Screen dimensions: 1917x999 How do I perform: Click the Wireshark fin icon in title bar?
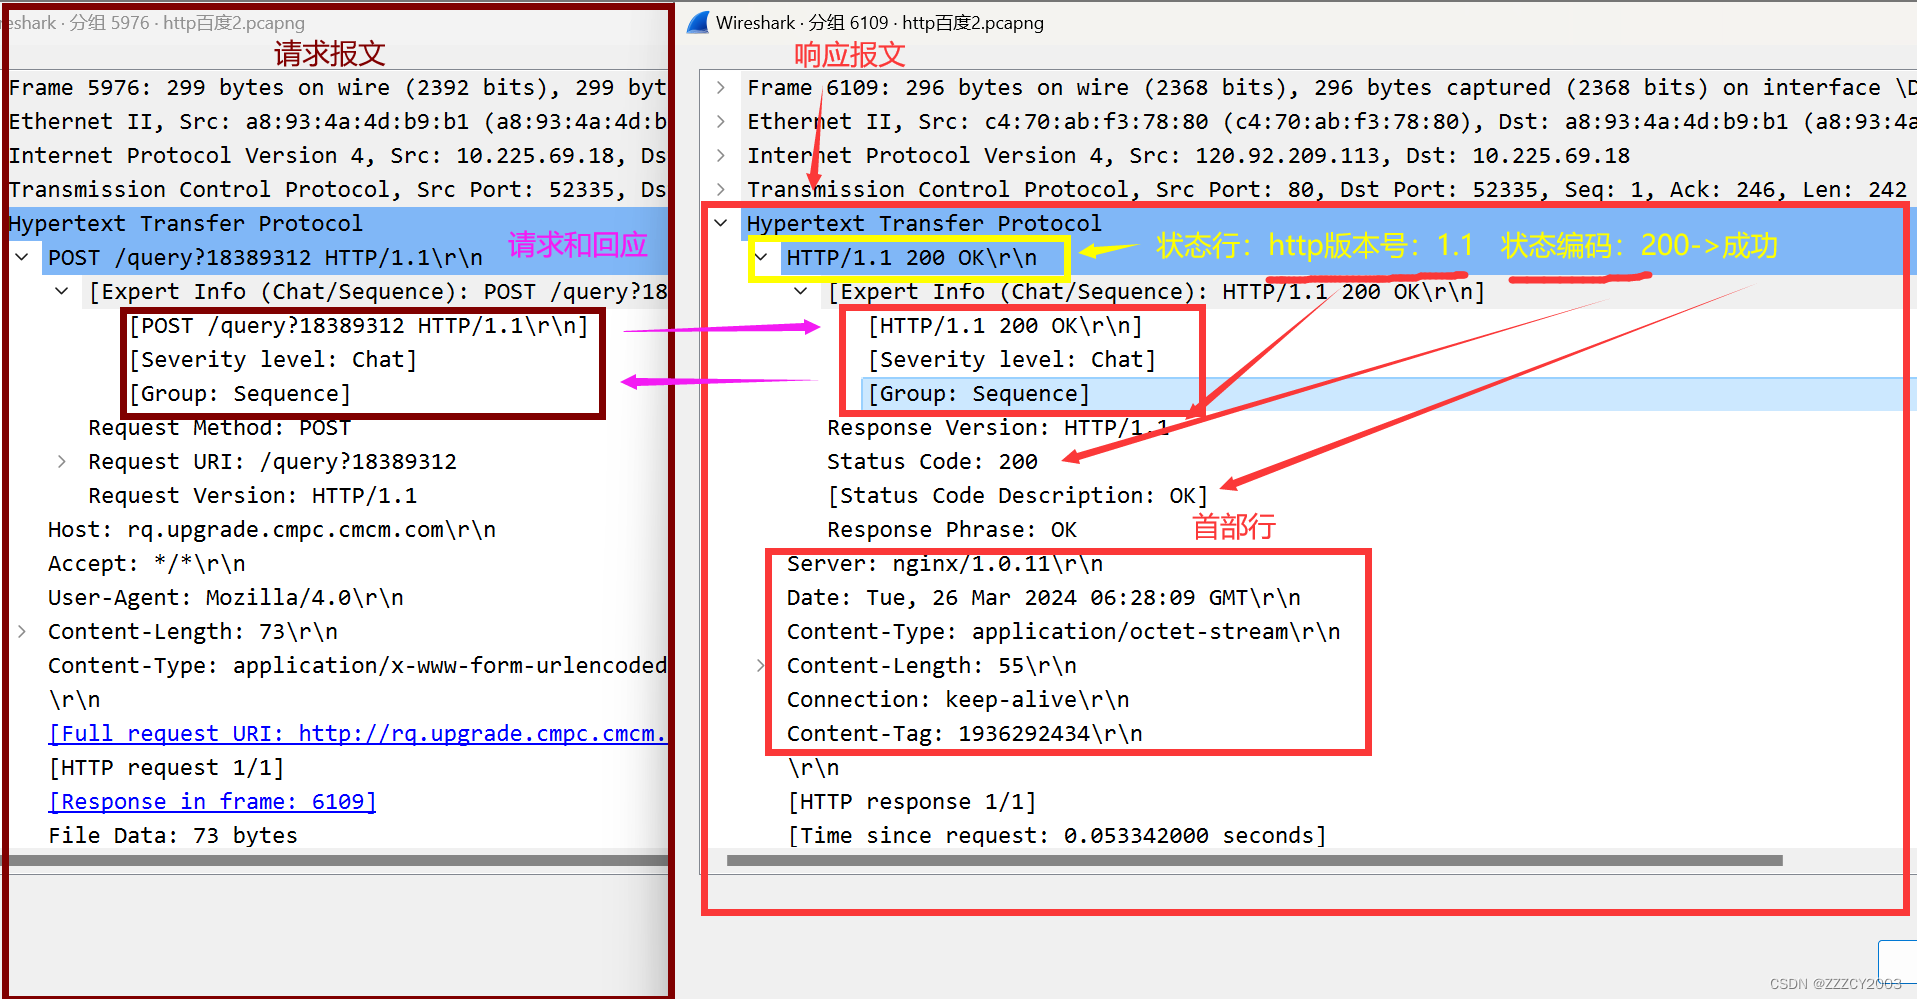[x=698, y=22]
